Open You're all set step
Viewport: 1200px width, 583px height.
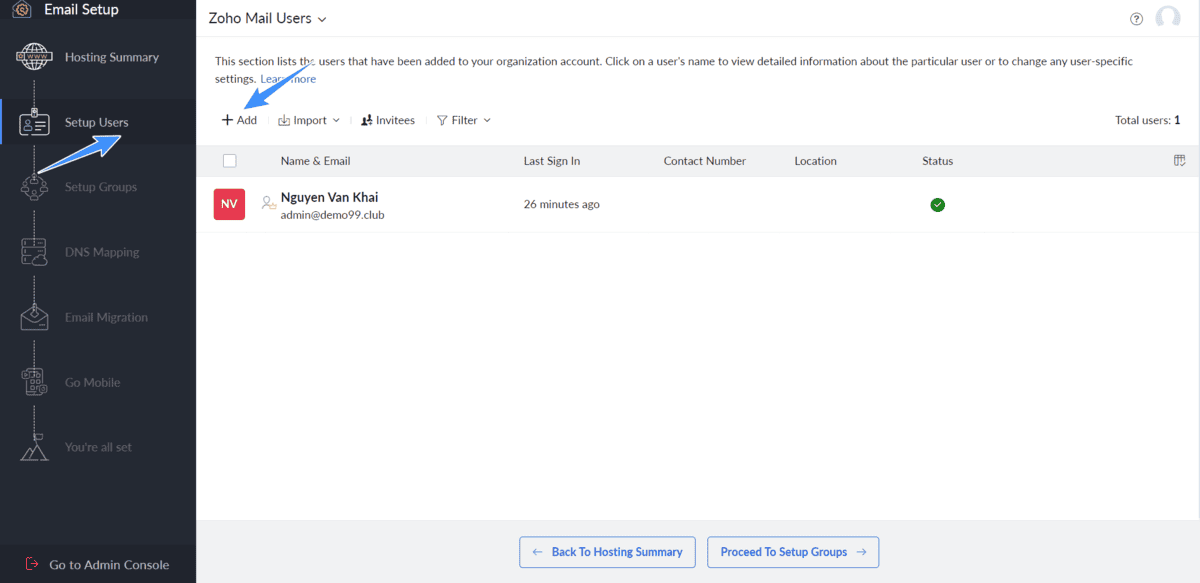click(x=98, y=447)
